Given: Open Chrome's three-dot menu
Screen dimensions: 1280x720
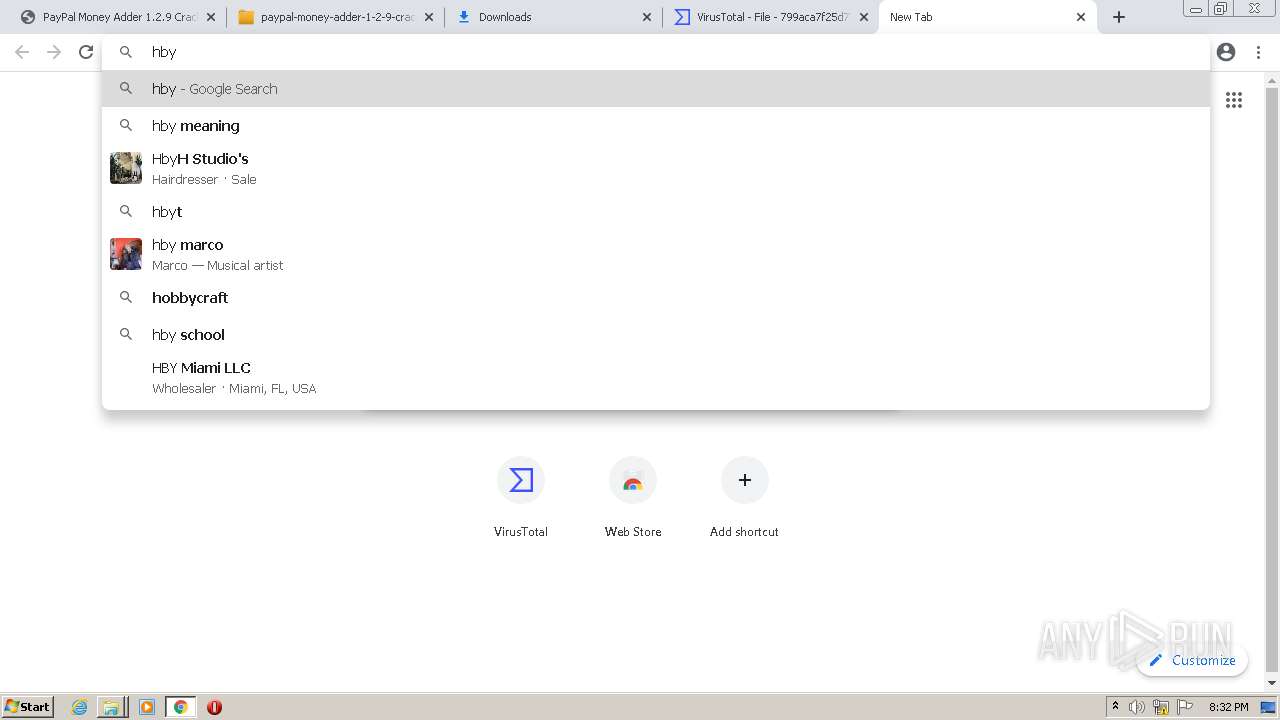Looking at the screenshot, I should (1258, 52).
